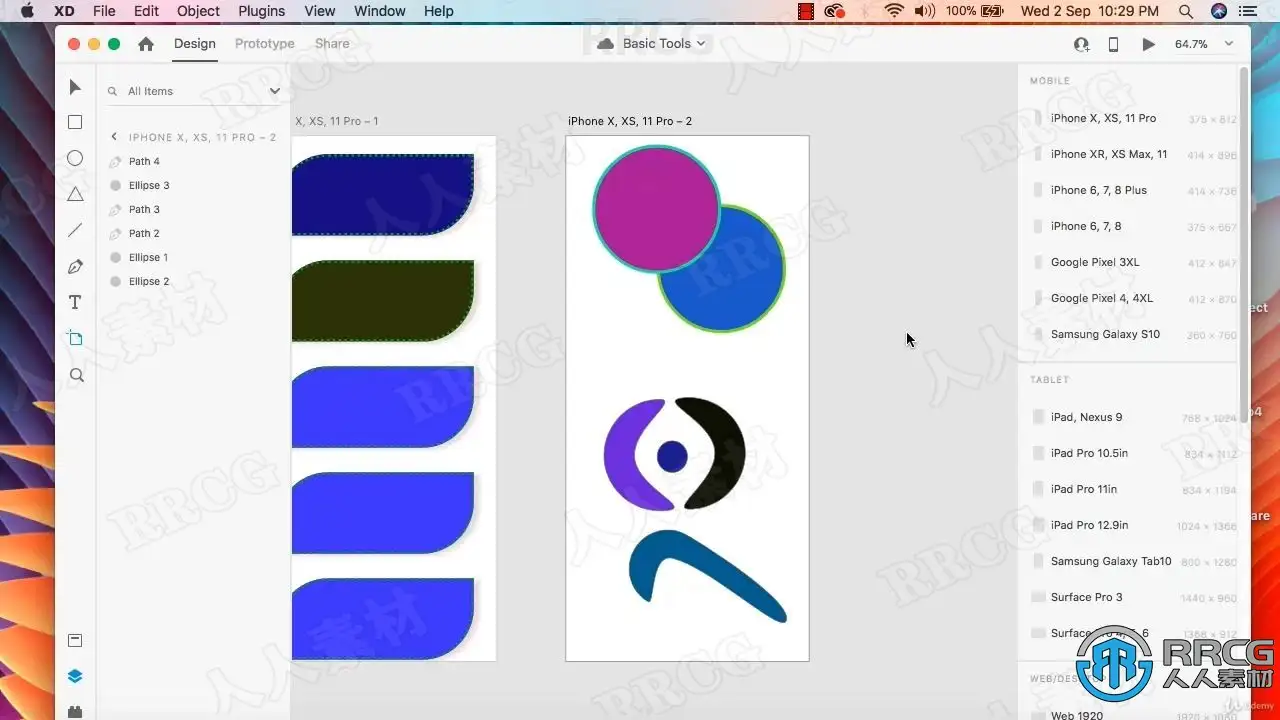
Task: Choose the iPhone X, XS, 11 Pro artboard preset
Action: (x=1134, y=118)
